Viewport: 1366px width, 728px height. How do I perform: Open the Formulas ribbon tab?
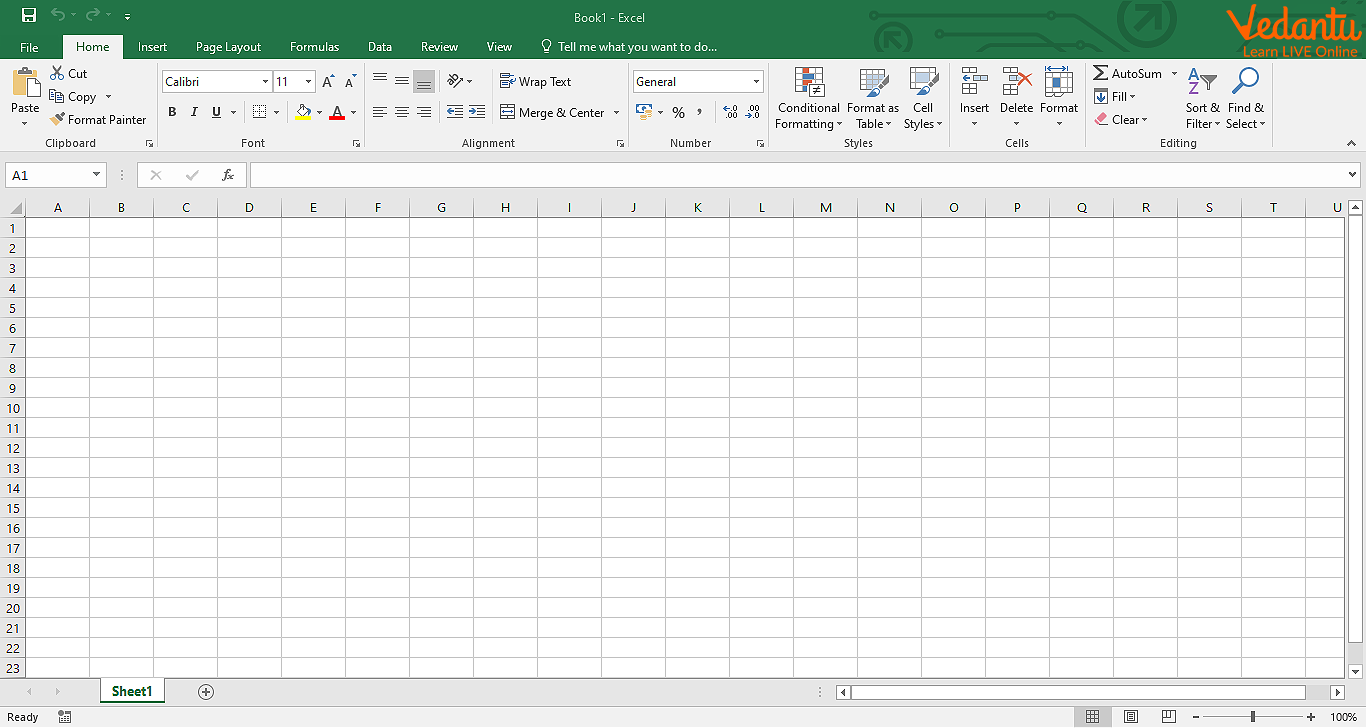[x=314, y=47]
